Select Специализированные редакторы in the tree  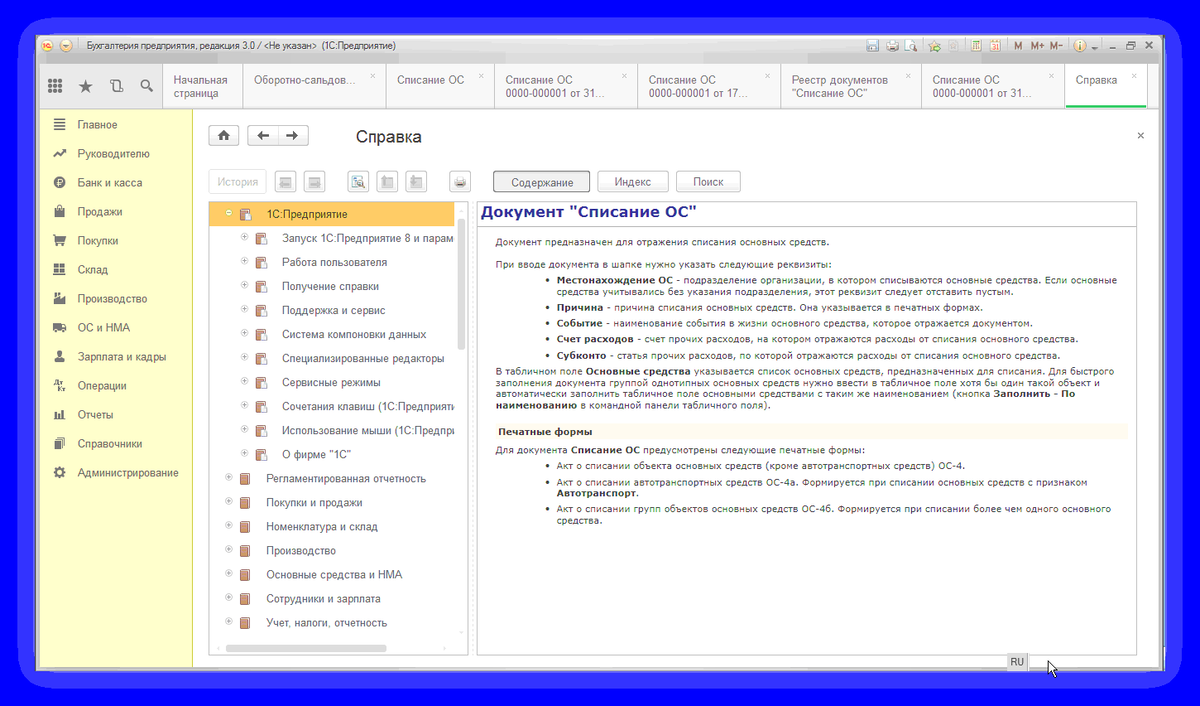363,359
